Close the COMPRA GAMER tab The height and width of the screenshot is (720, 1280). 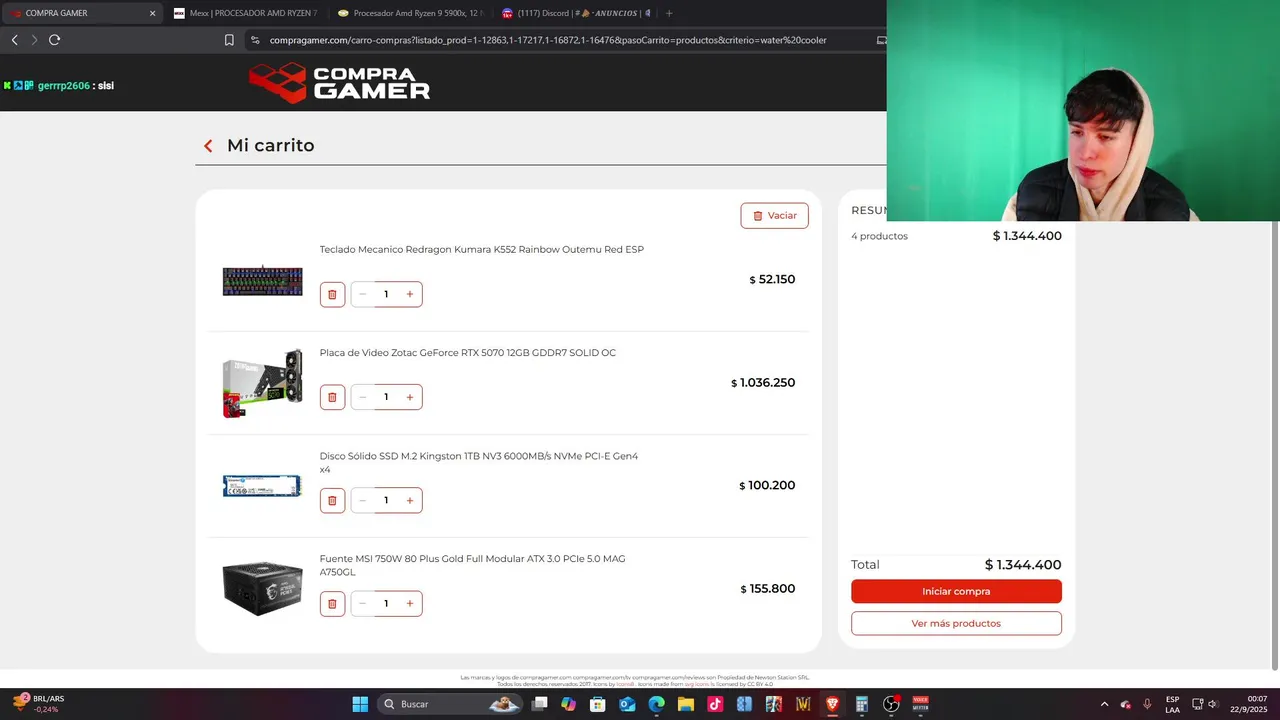coord(152,13)
